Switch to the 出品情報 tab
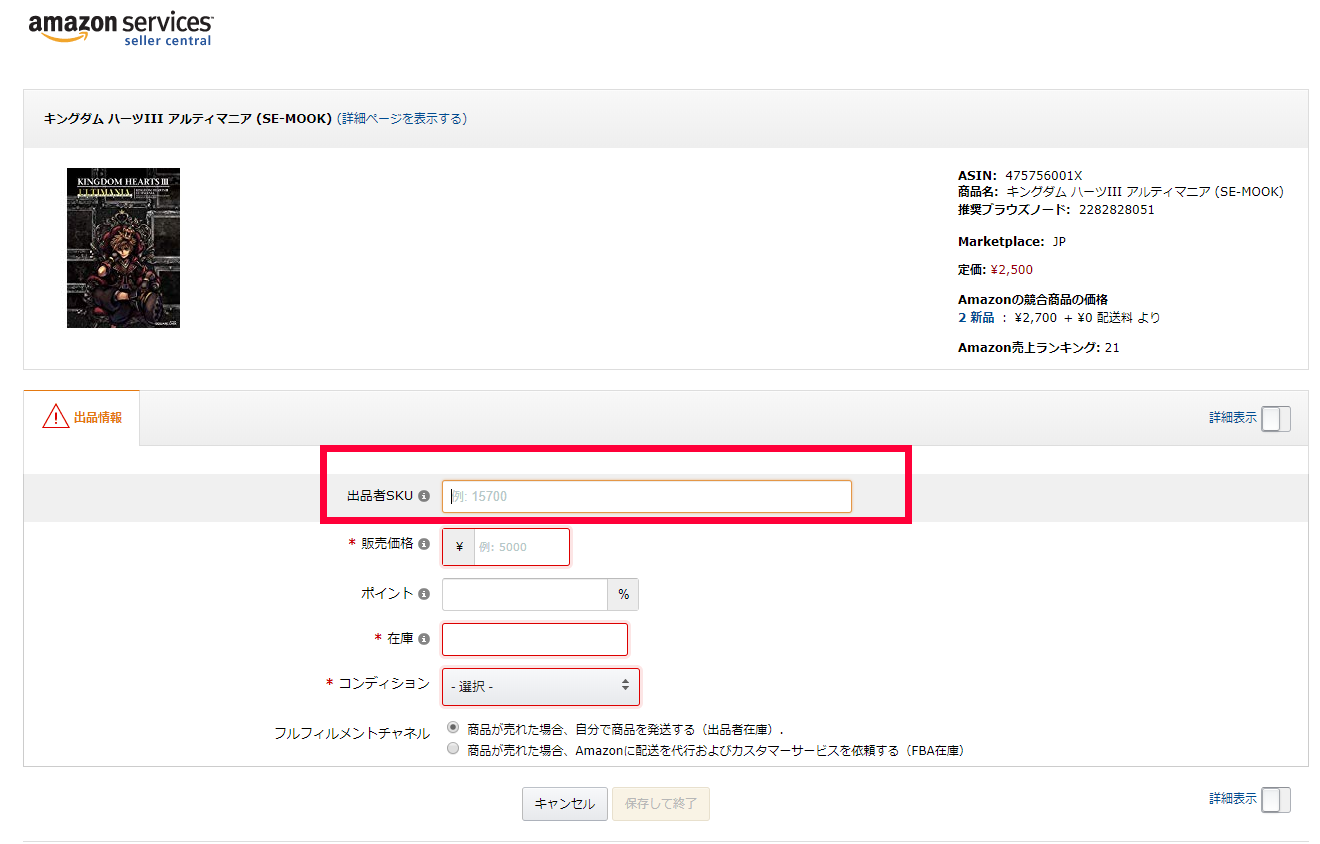Screen dimensions: 1320x844 point(97,418)
